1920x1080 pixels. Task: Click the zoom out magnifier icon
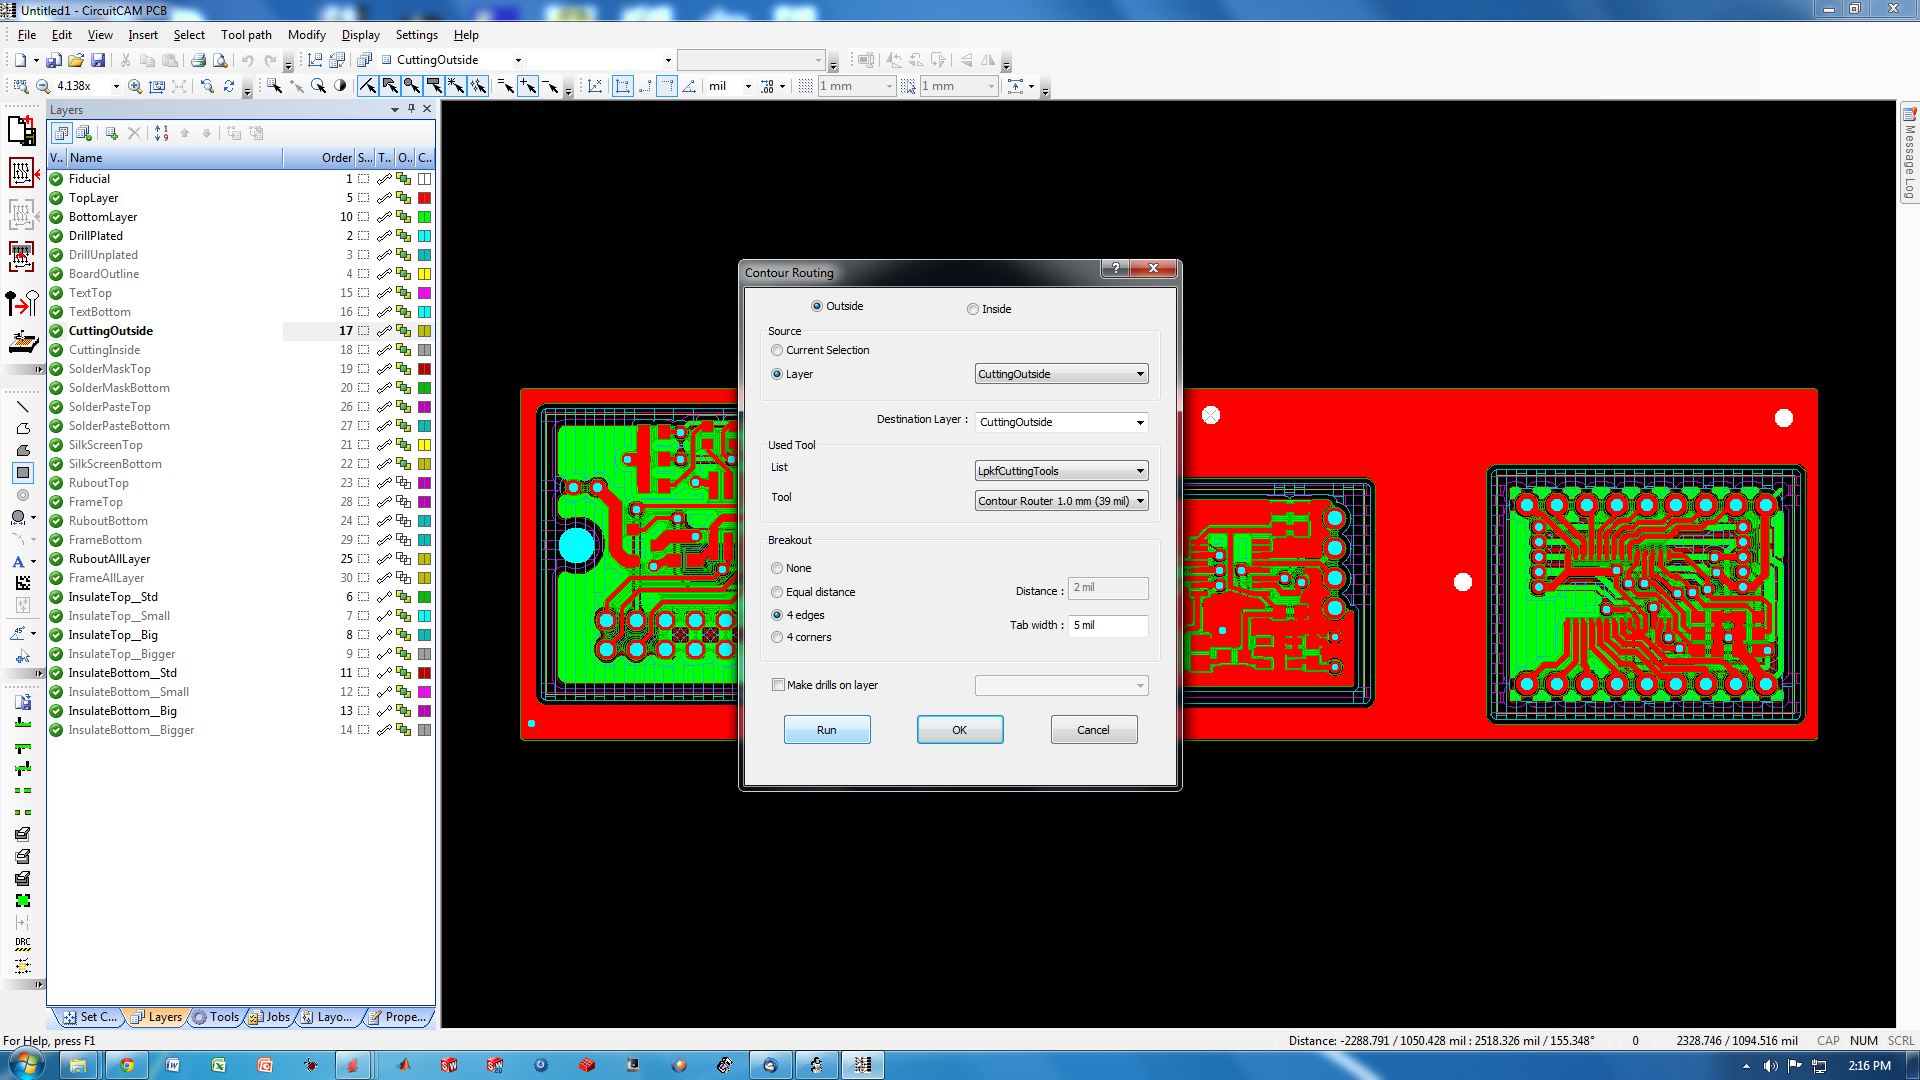[x=43, y=86]
